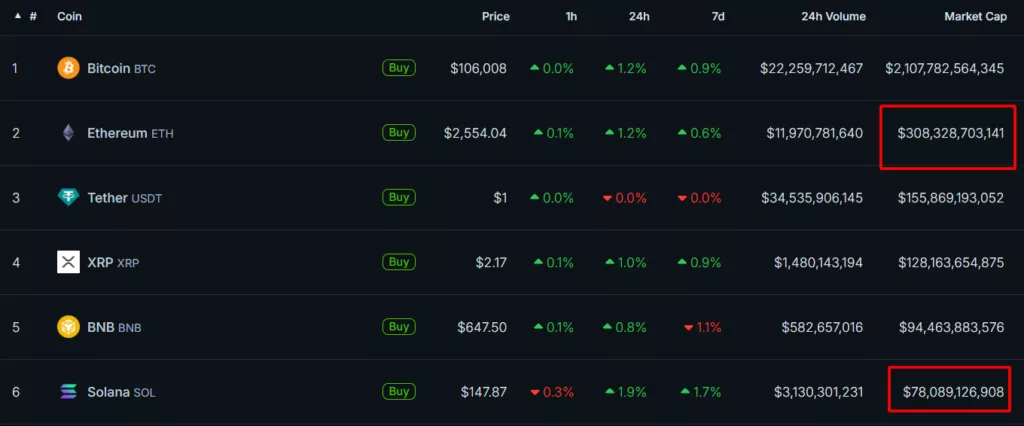Buy BNB using its Buy button

[x=399, y=327]
